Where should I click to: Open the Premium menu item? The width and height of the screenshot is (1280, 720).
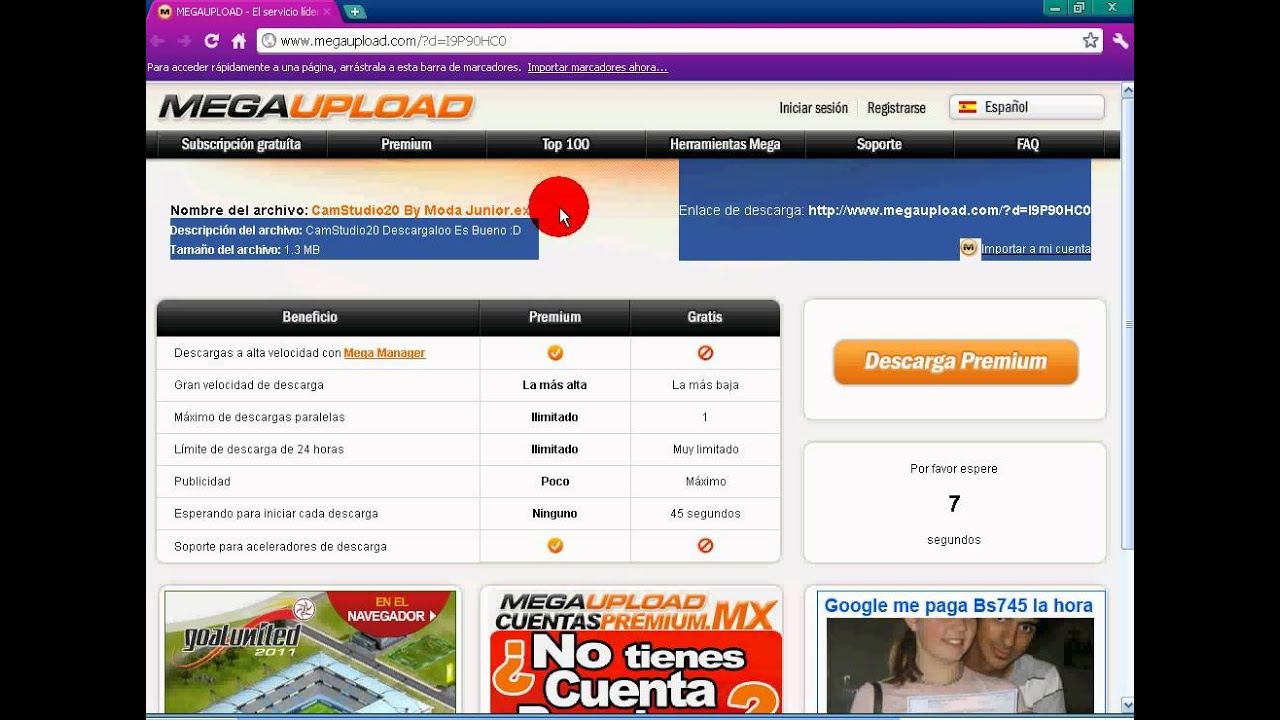pyautogui.click(x=406, y=144)
